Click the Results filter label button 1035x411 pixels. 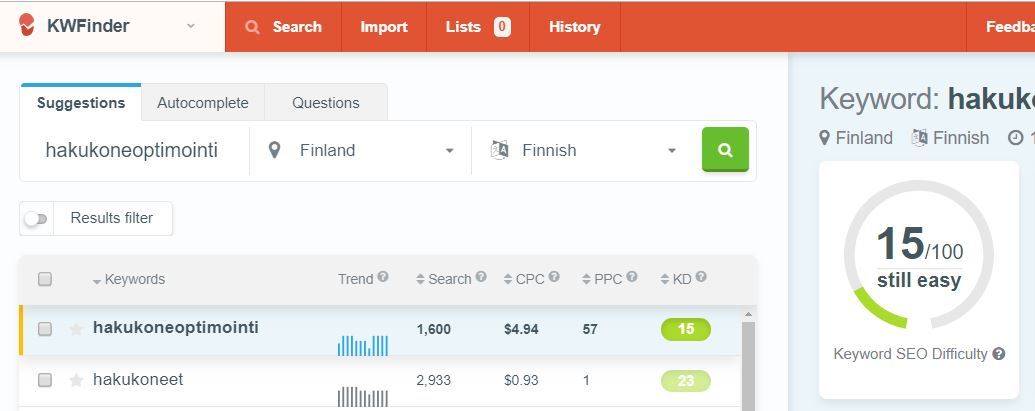[x=112, y=218]
